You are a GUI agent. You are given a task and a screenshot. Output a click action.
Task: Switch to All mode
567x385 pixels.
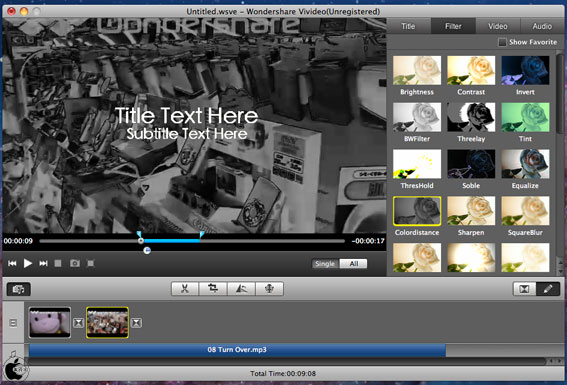point(354,264)
